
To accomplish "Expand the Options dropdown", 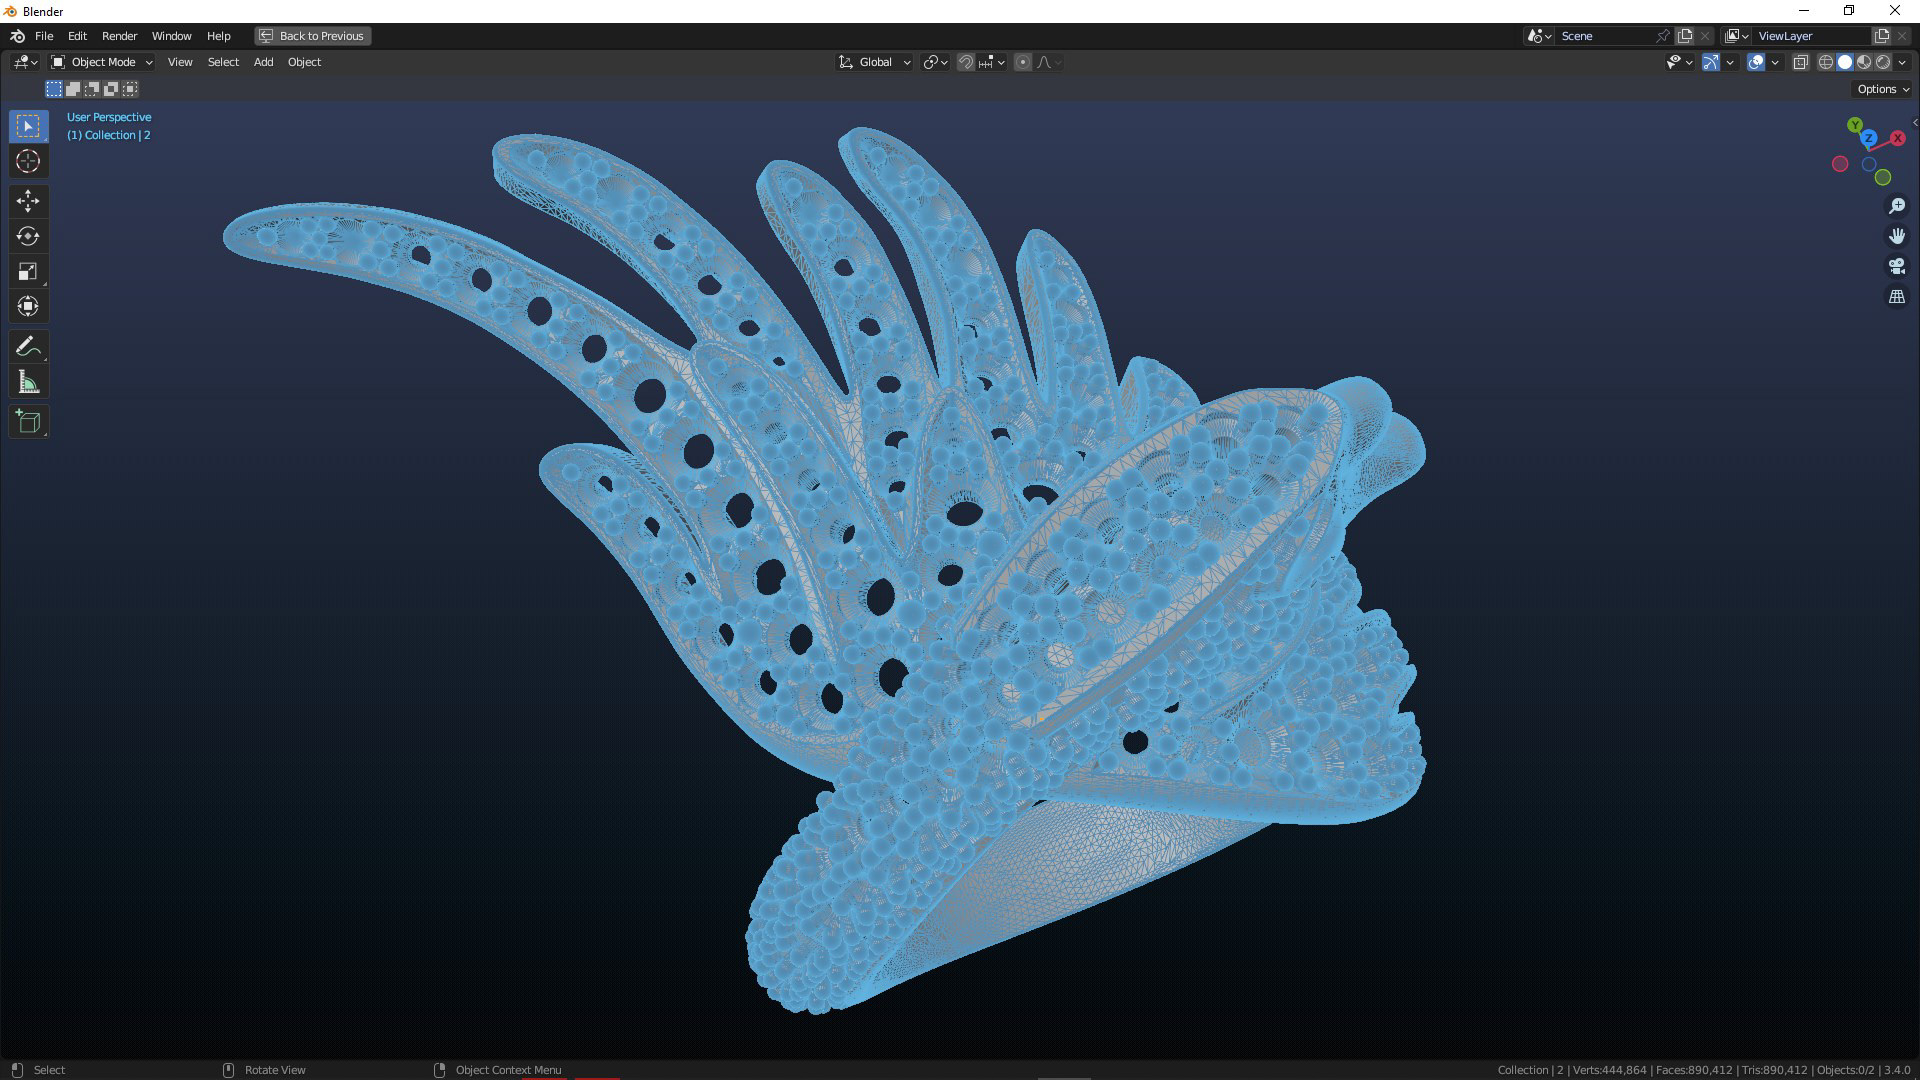I will [1882, 89].
